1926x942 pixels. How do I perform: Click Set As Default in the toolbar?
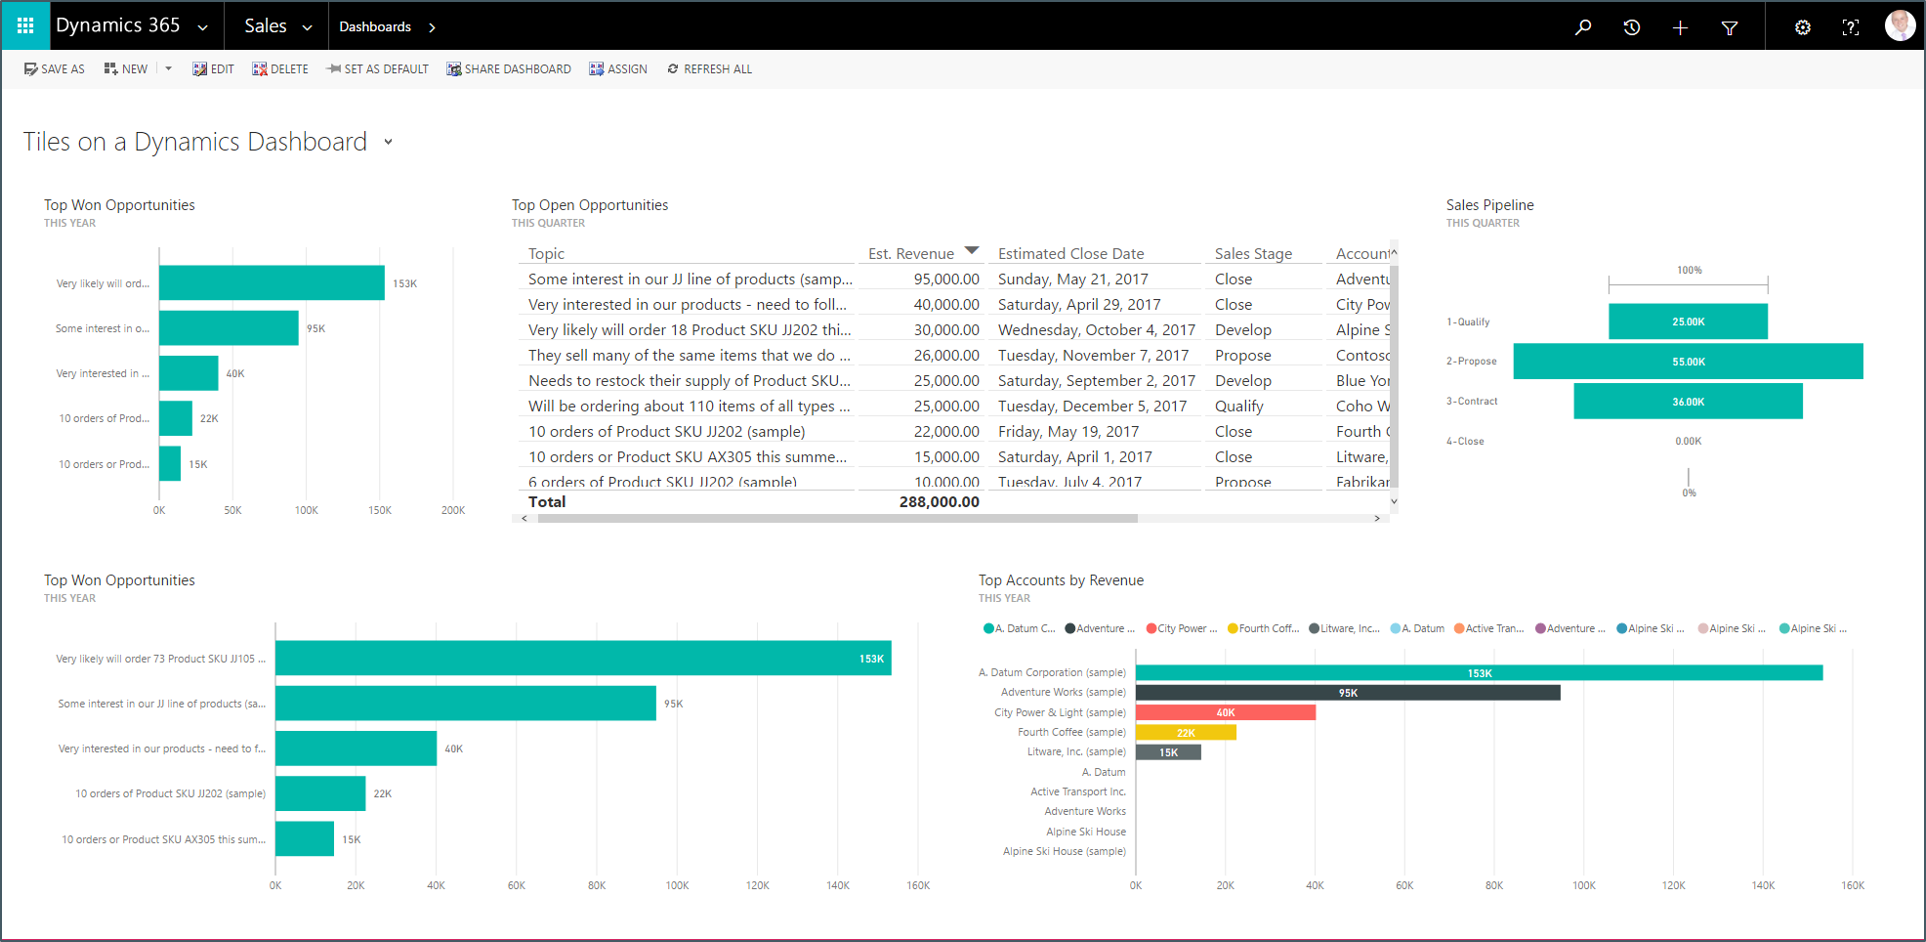point(377,68)
